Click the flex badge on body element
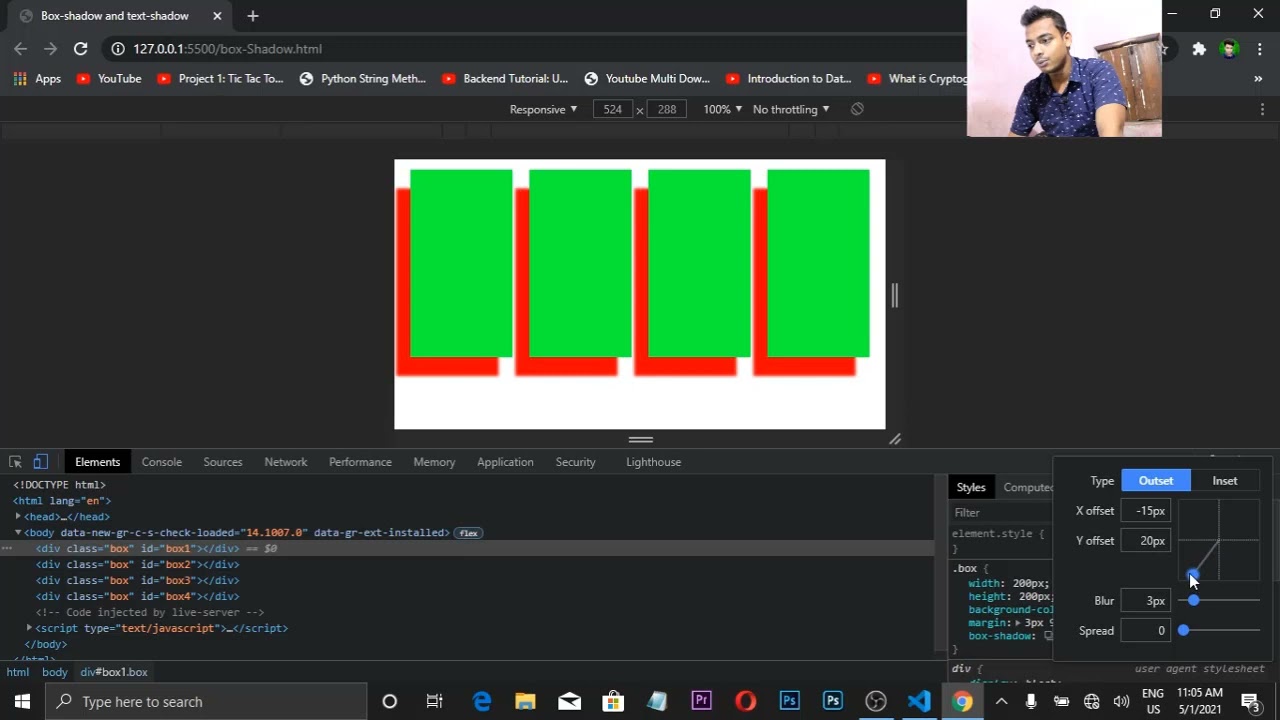Screen dimensions: 1280x720 (x=469, y=533)
